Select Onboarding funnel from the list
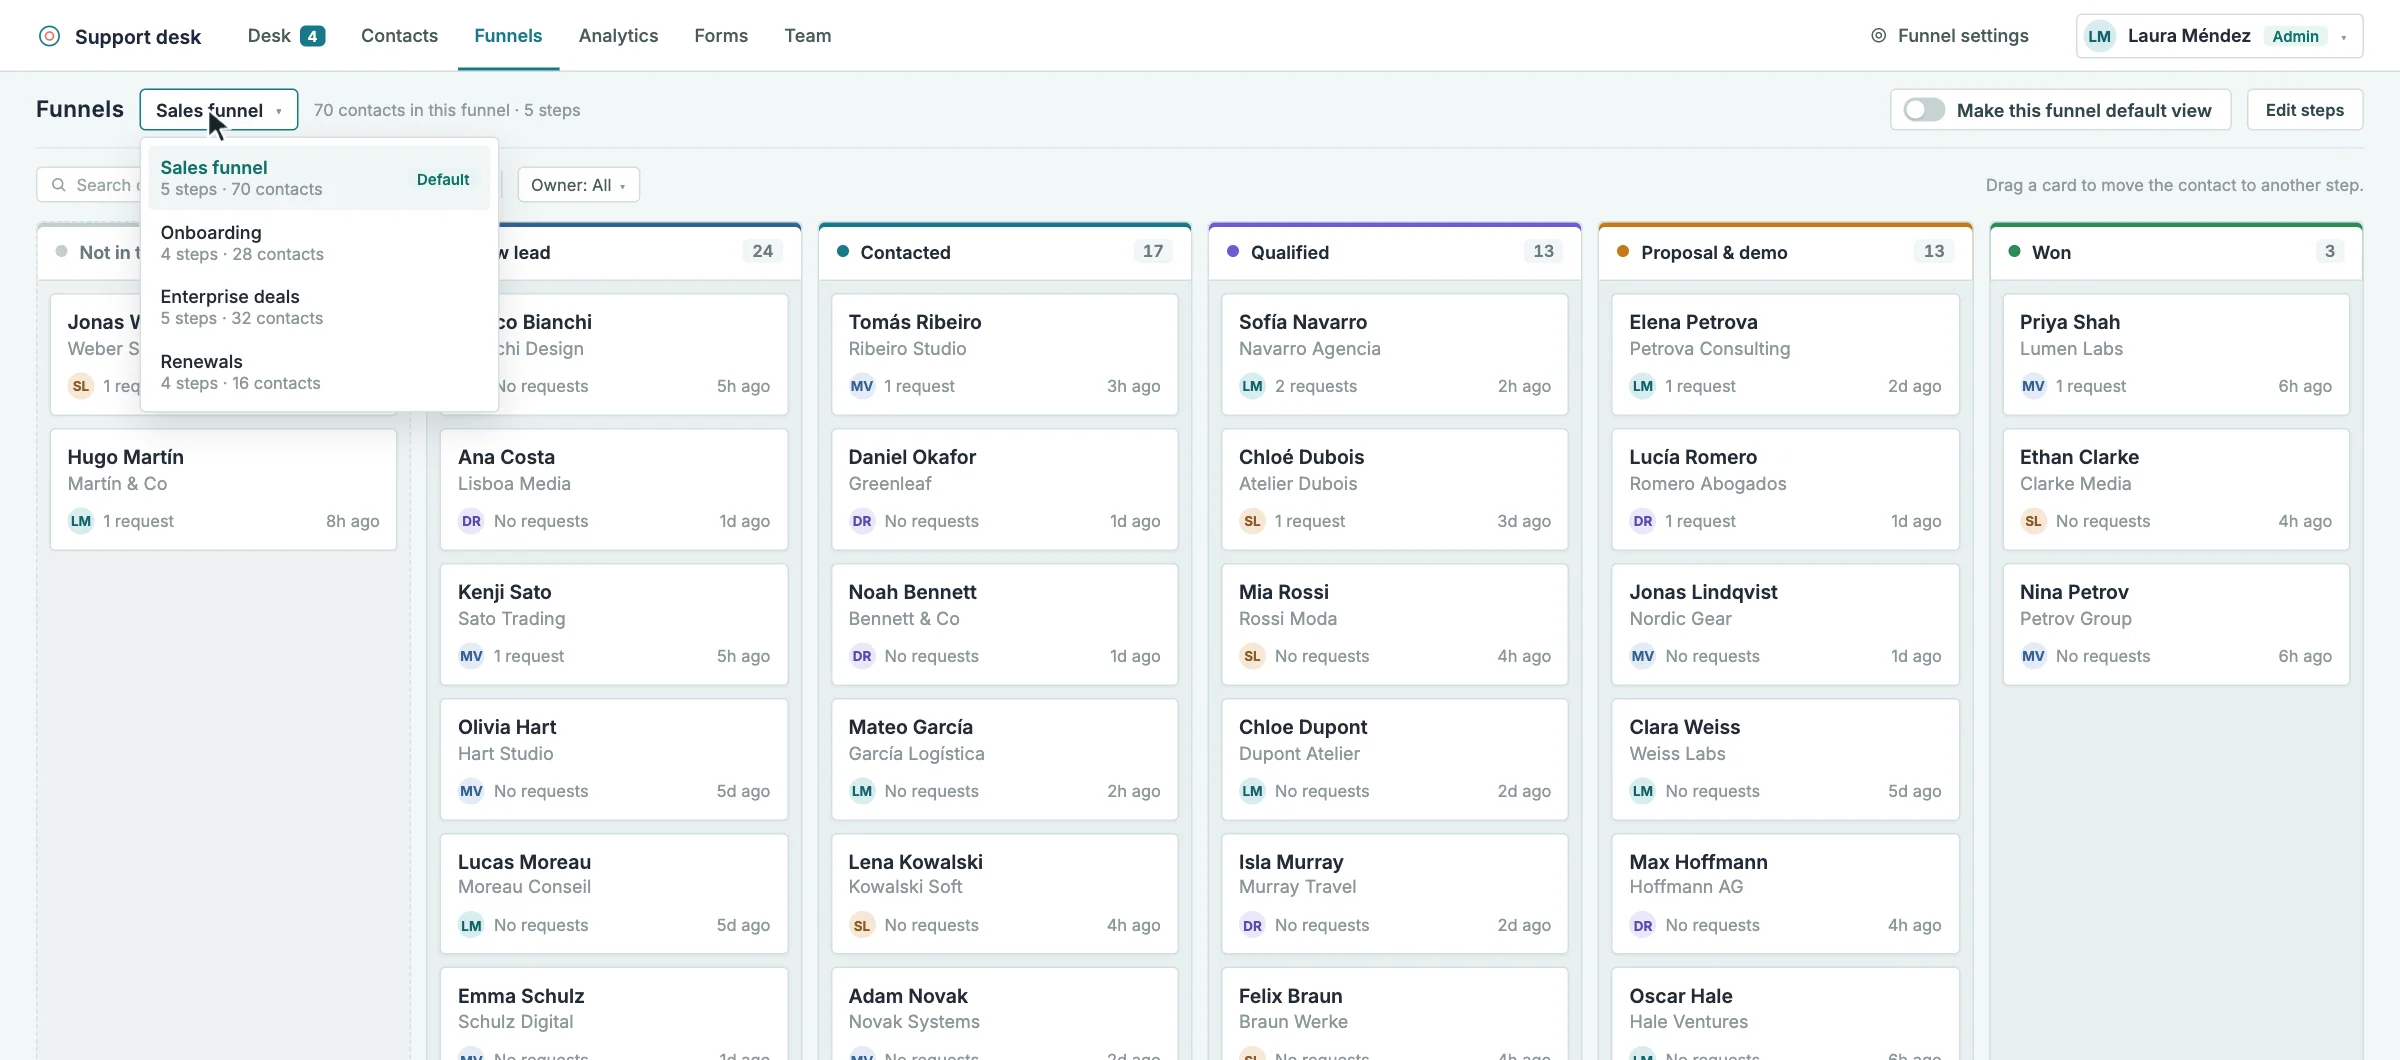2400x1060 pixels. tap(319, 243)
